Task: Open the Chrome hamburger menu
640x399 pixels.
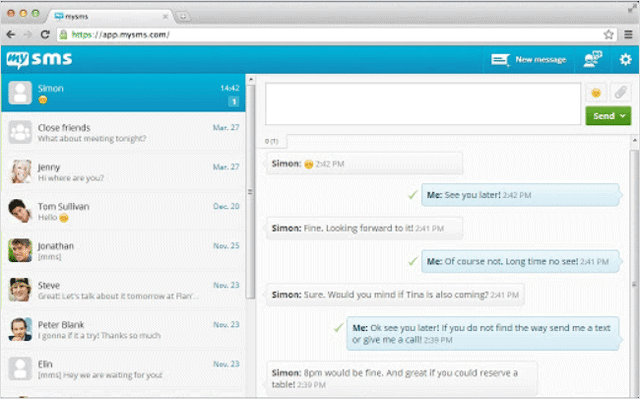Action: 629,35
